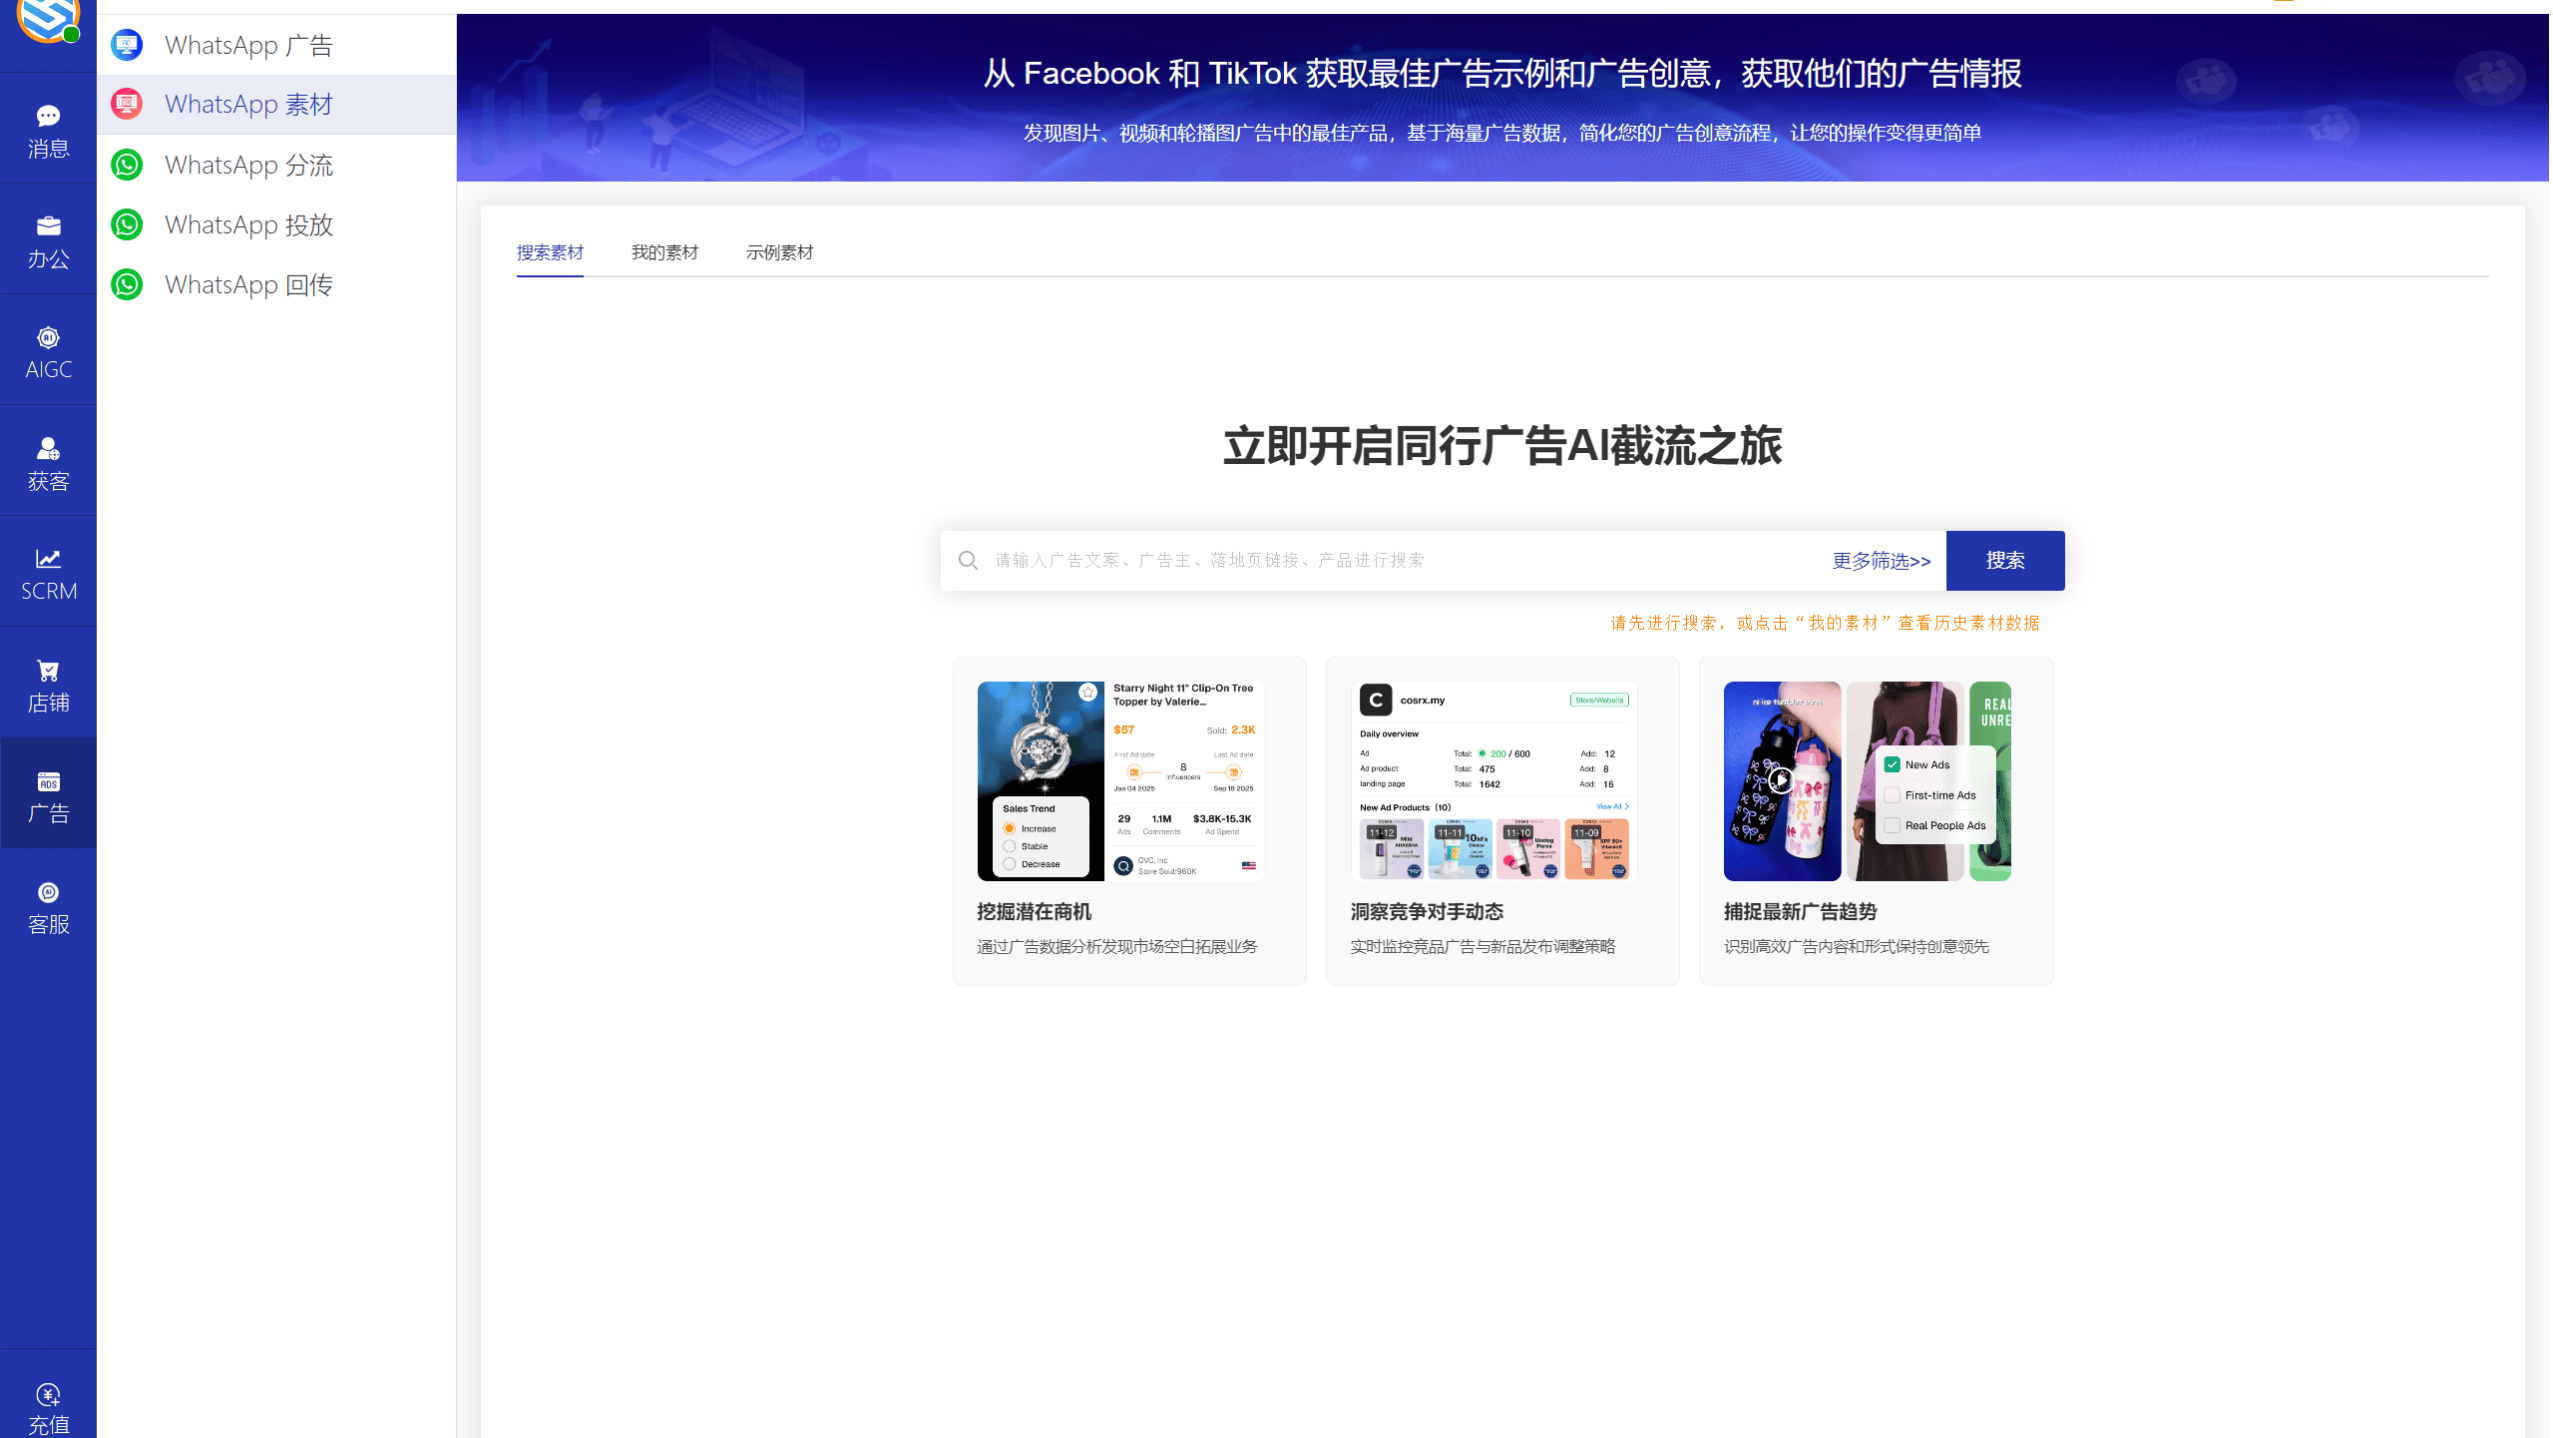This screenshot has height=1438, width=2553.
Task: Click the 搜索 search button
Action: click(x=2005, y=560)
